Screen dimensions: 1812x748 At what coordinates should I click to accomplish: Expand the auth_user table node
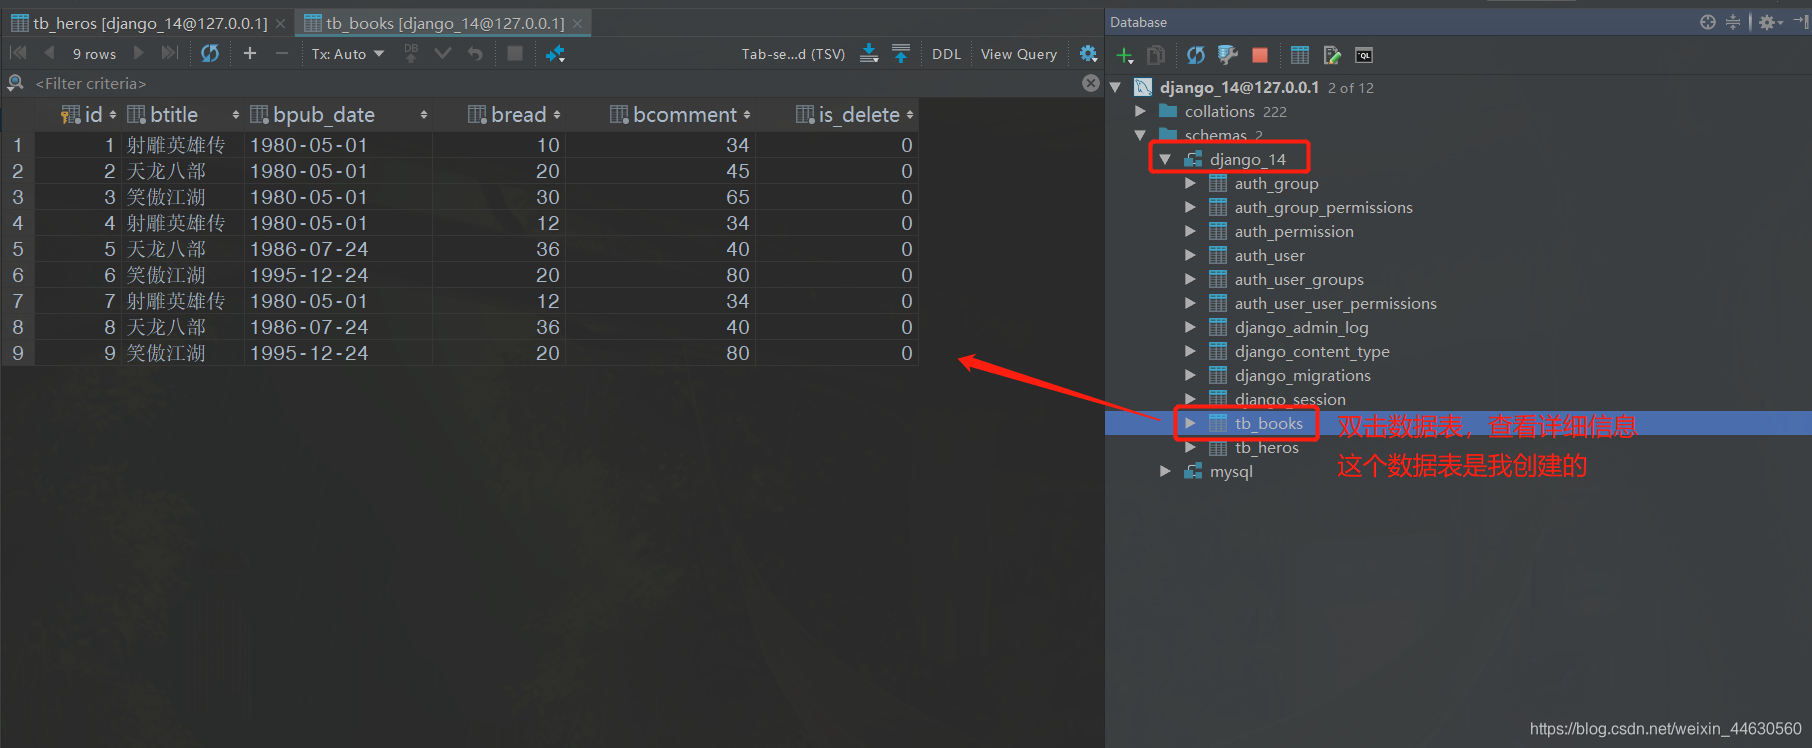point(1190,255)
